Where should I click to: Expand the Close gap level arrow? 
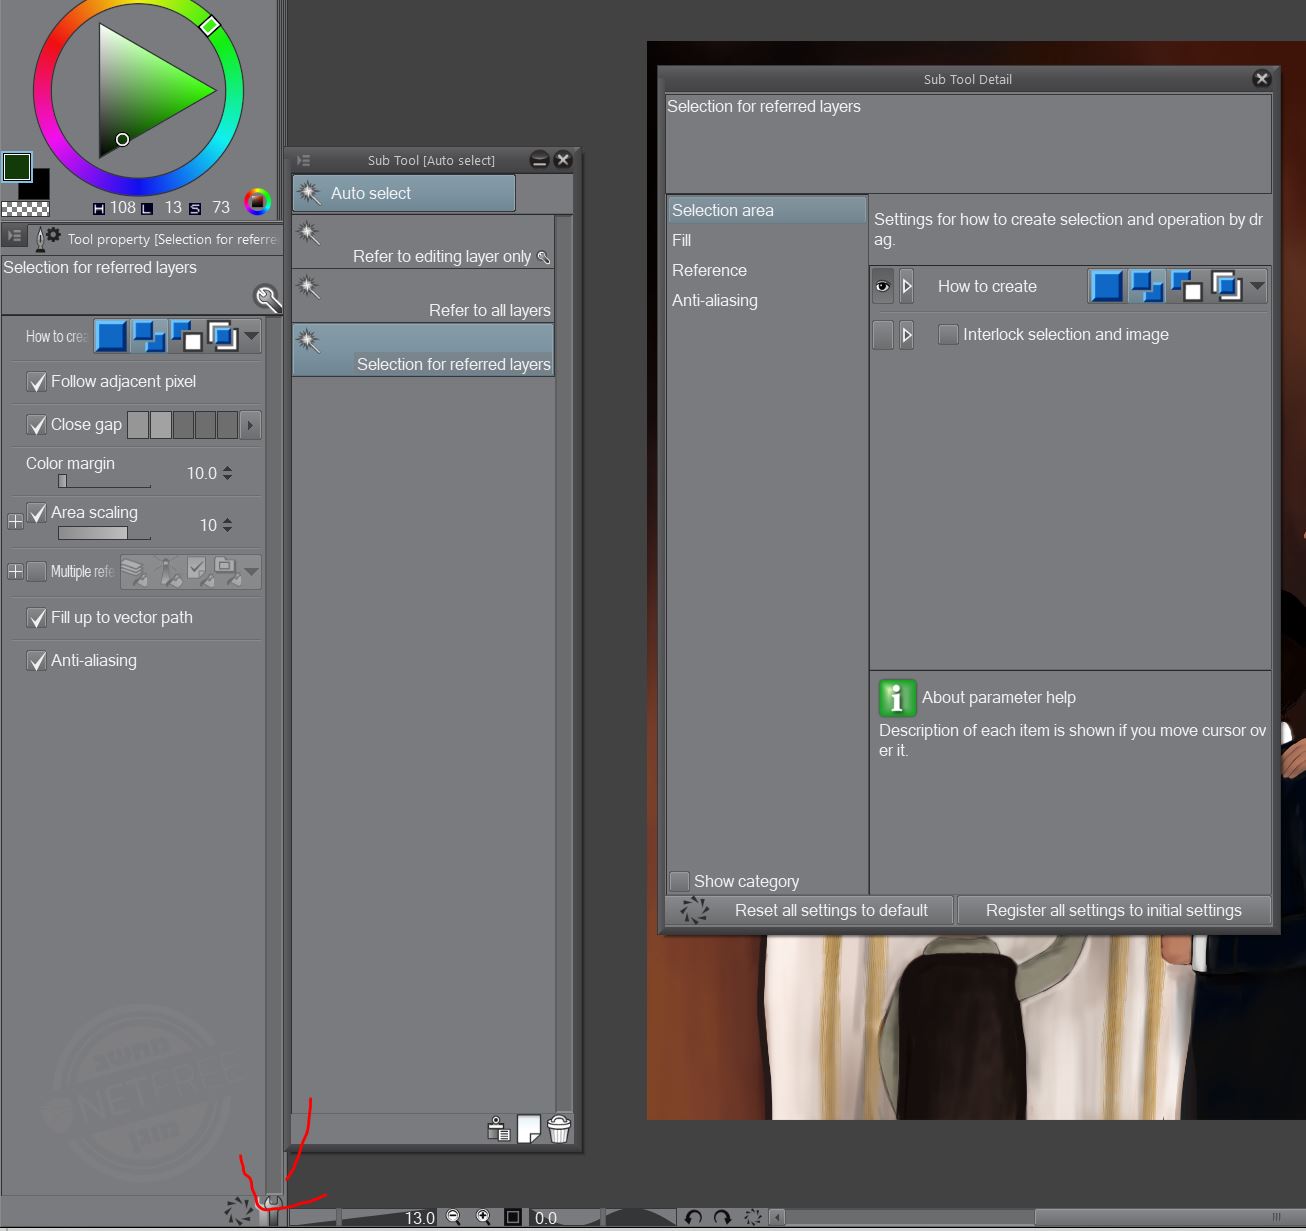pos(250,426)
